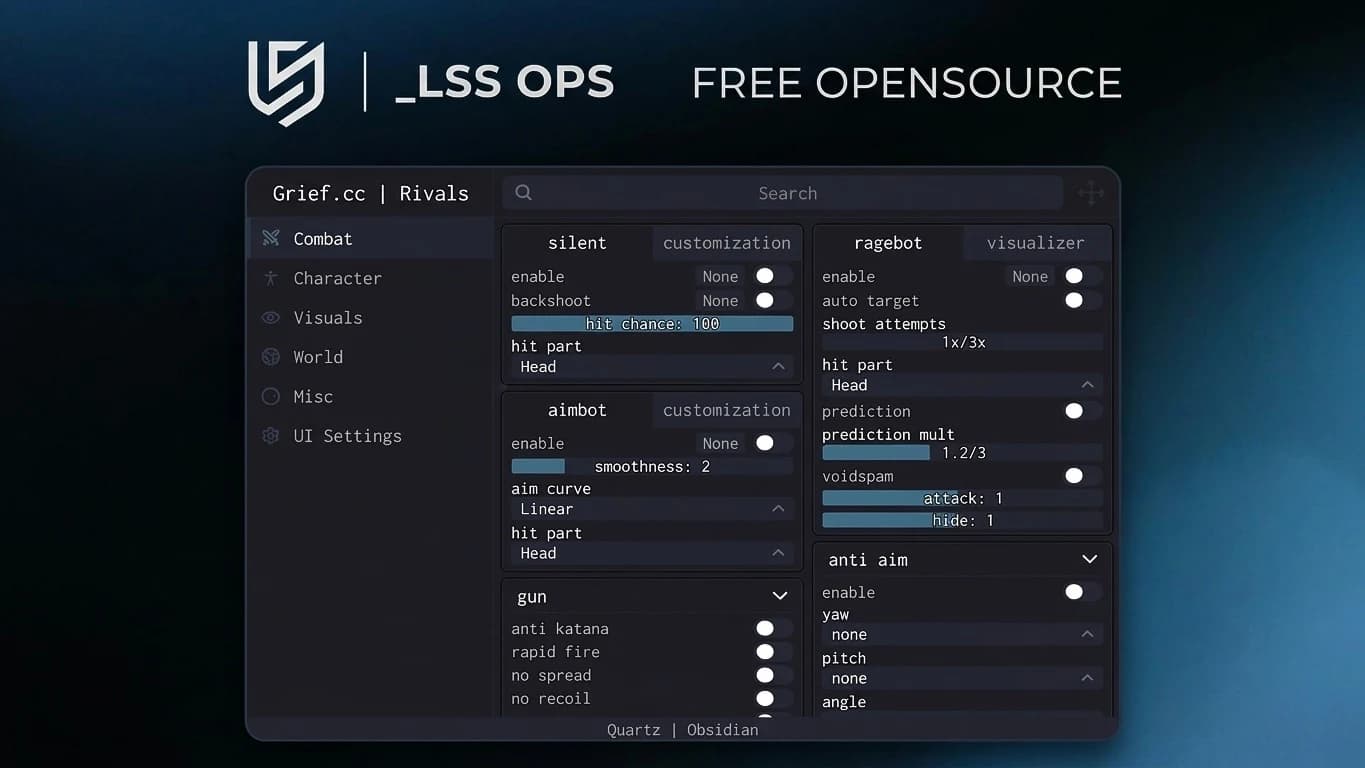Click the LSS OPS shield logo
1365x768 pixels.
click(286, 83)
